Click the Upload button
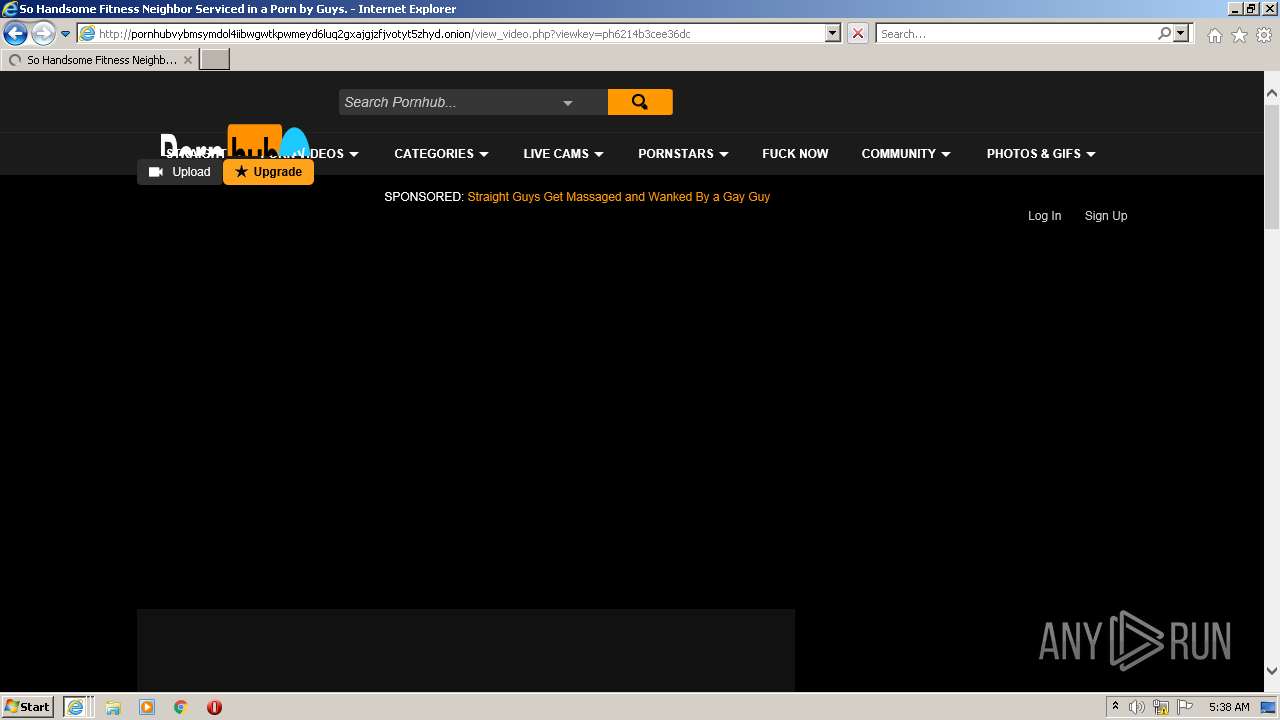Screen dimensions: 1280x720 click(180, 172)
